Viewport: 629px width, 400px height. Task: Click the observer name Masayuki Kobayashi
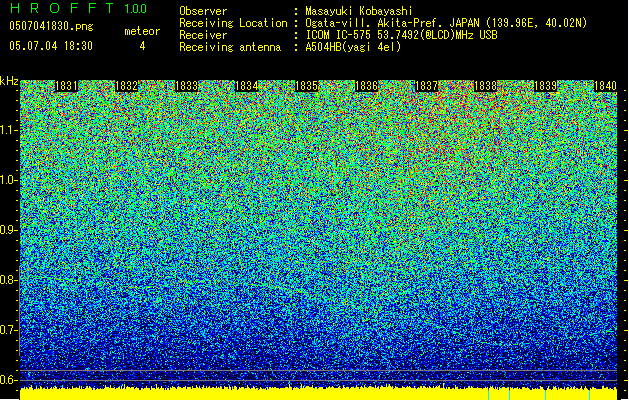click(359, 11)
